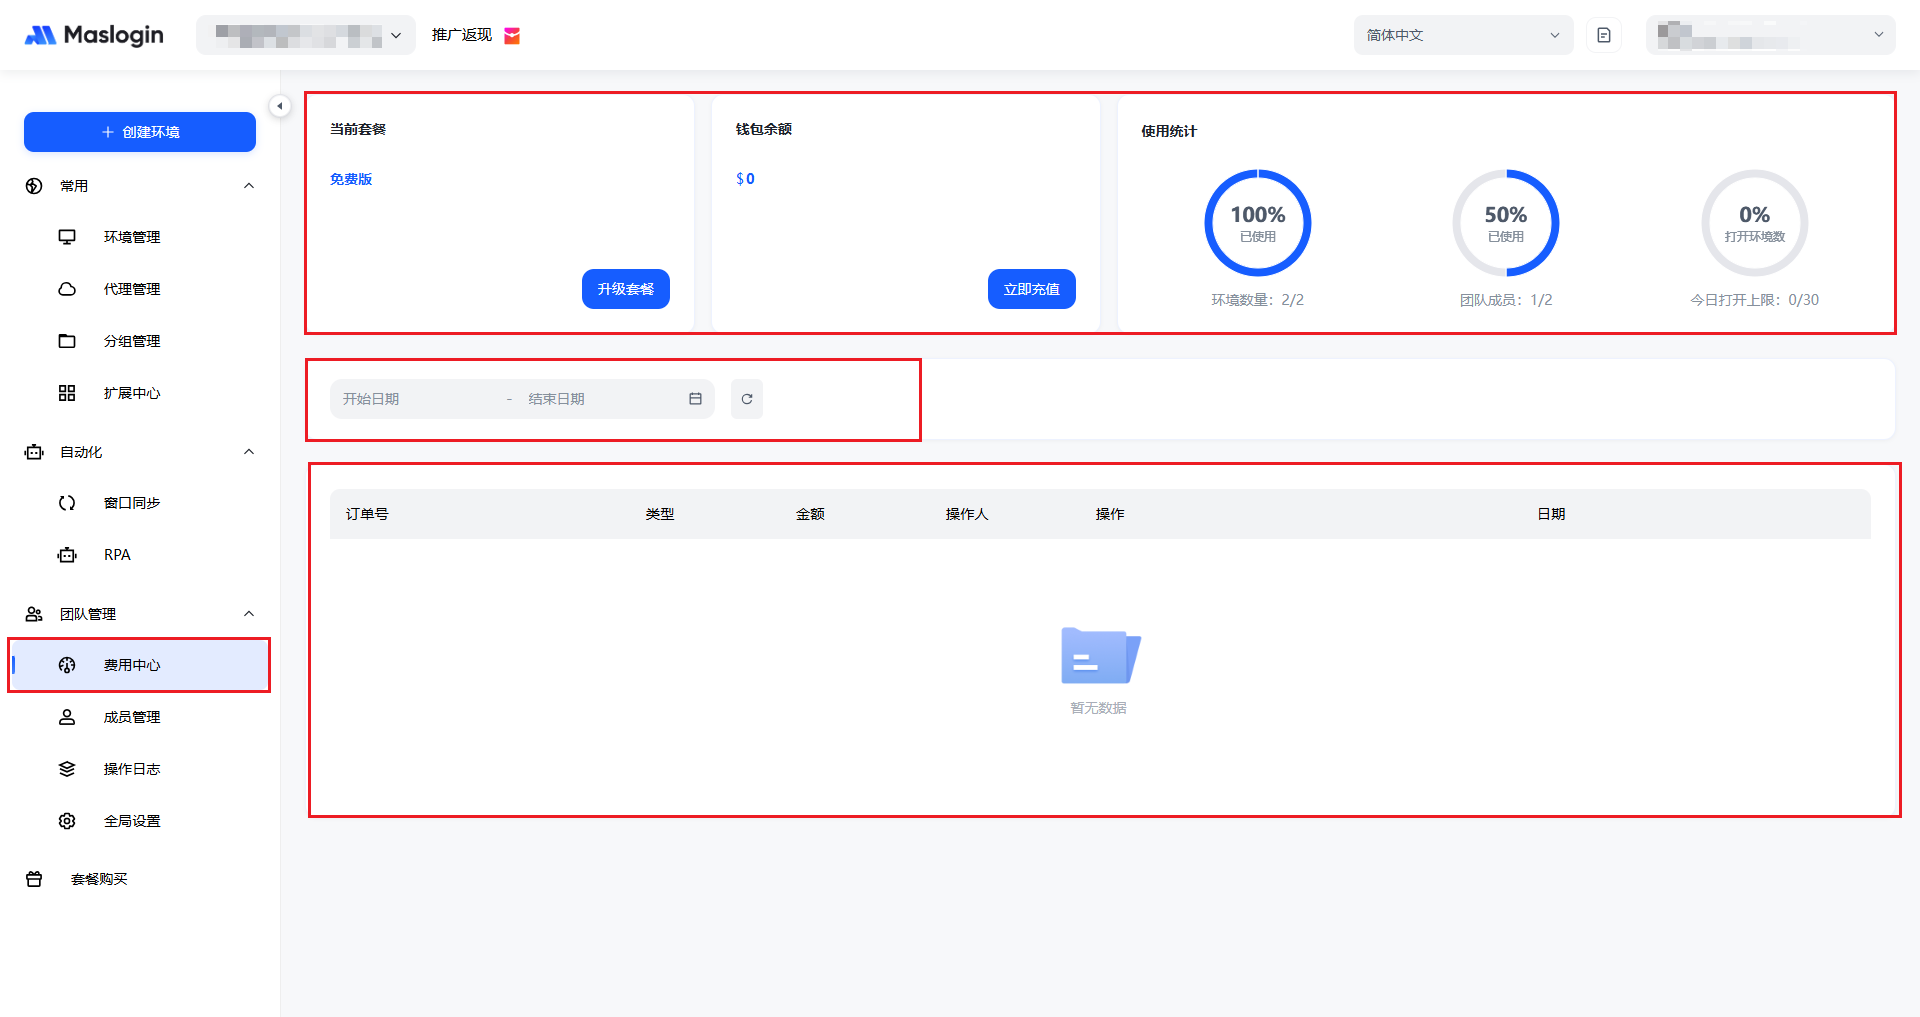Viewport: 1920px width, 1017px height.
Task: Click the 立即充值 button
Action: (1031, 289)
